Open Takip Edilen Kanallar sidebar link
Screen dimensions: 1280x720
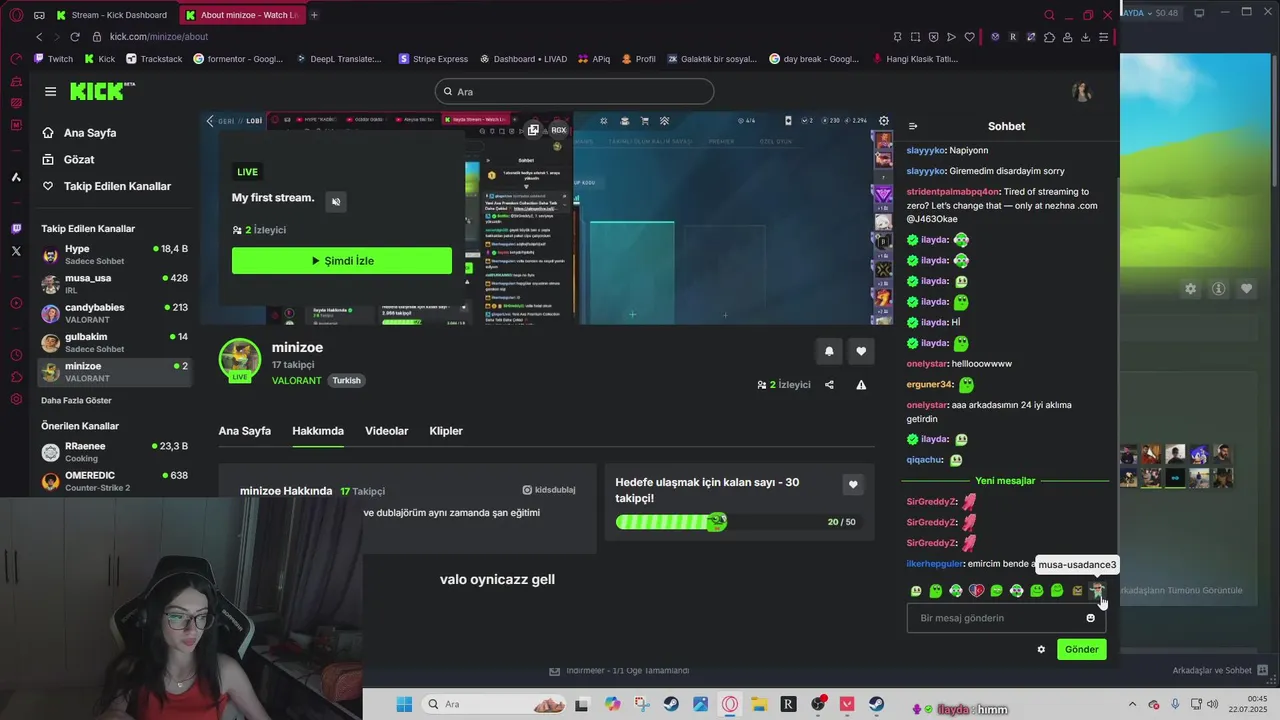coord(117,186)
